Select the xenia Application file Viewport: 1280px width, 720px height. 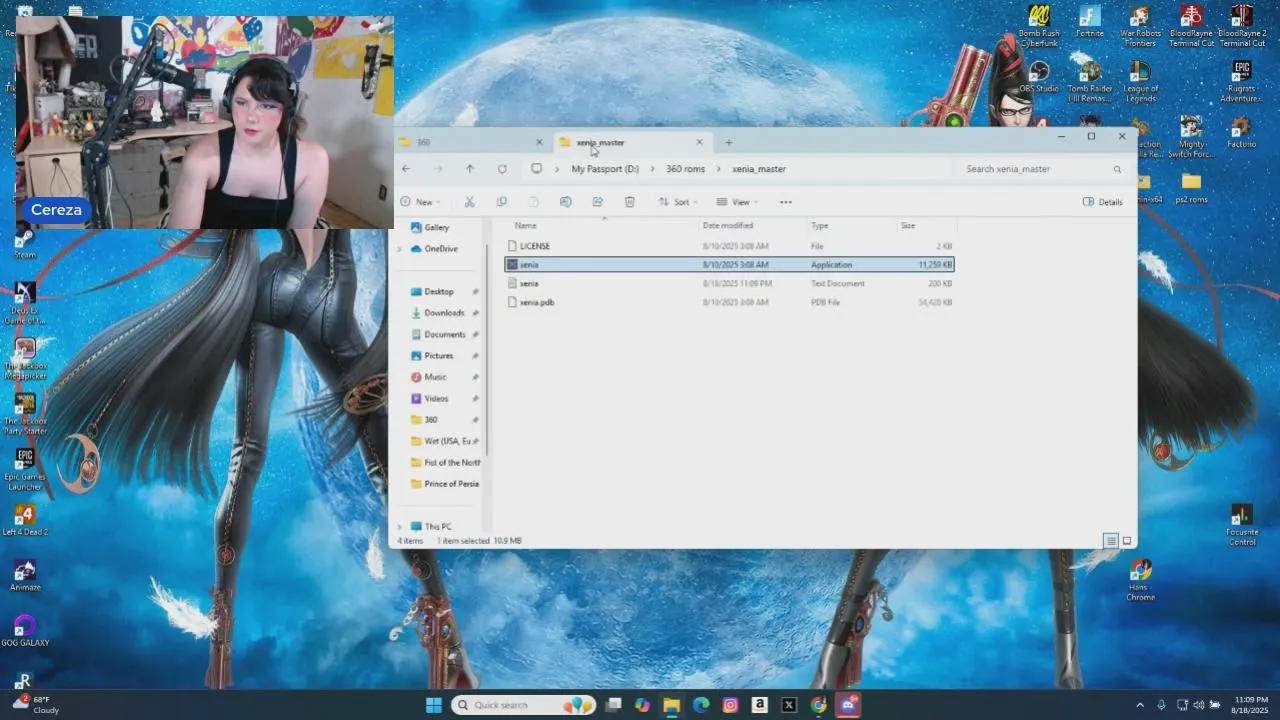pos(729,264)
